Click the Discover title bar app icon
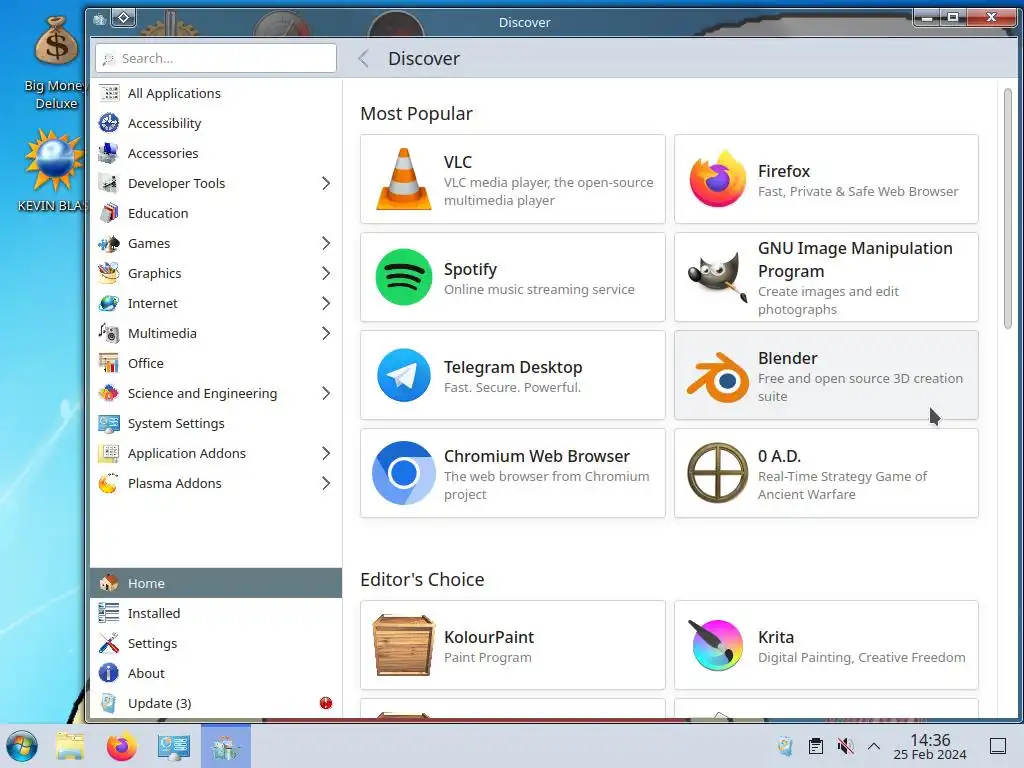 coord(99,19)
